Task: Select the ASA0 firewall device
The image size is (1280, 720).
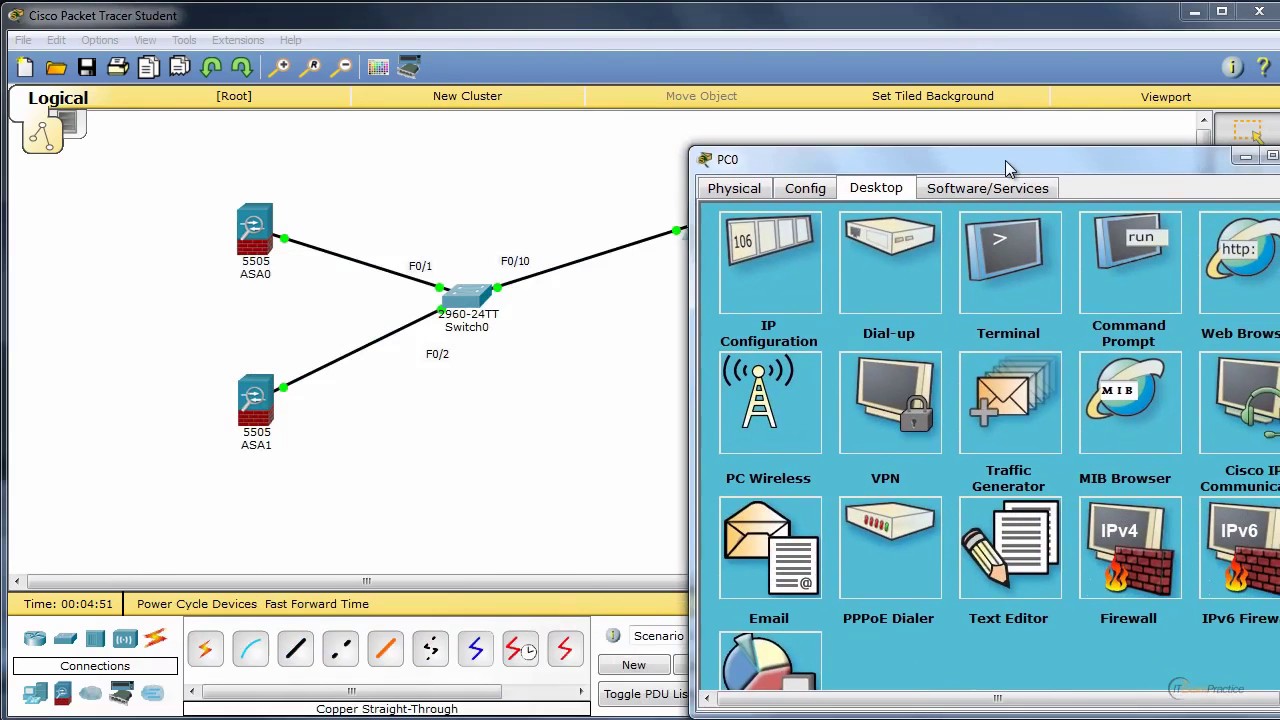Action: coord(255,230)
